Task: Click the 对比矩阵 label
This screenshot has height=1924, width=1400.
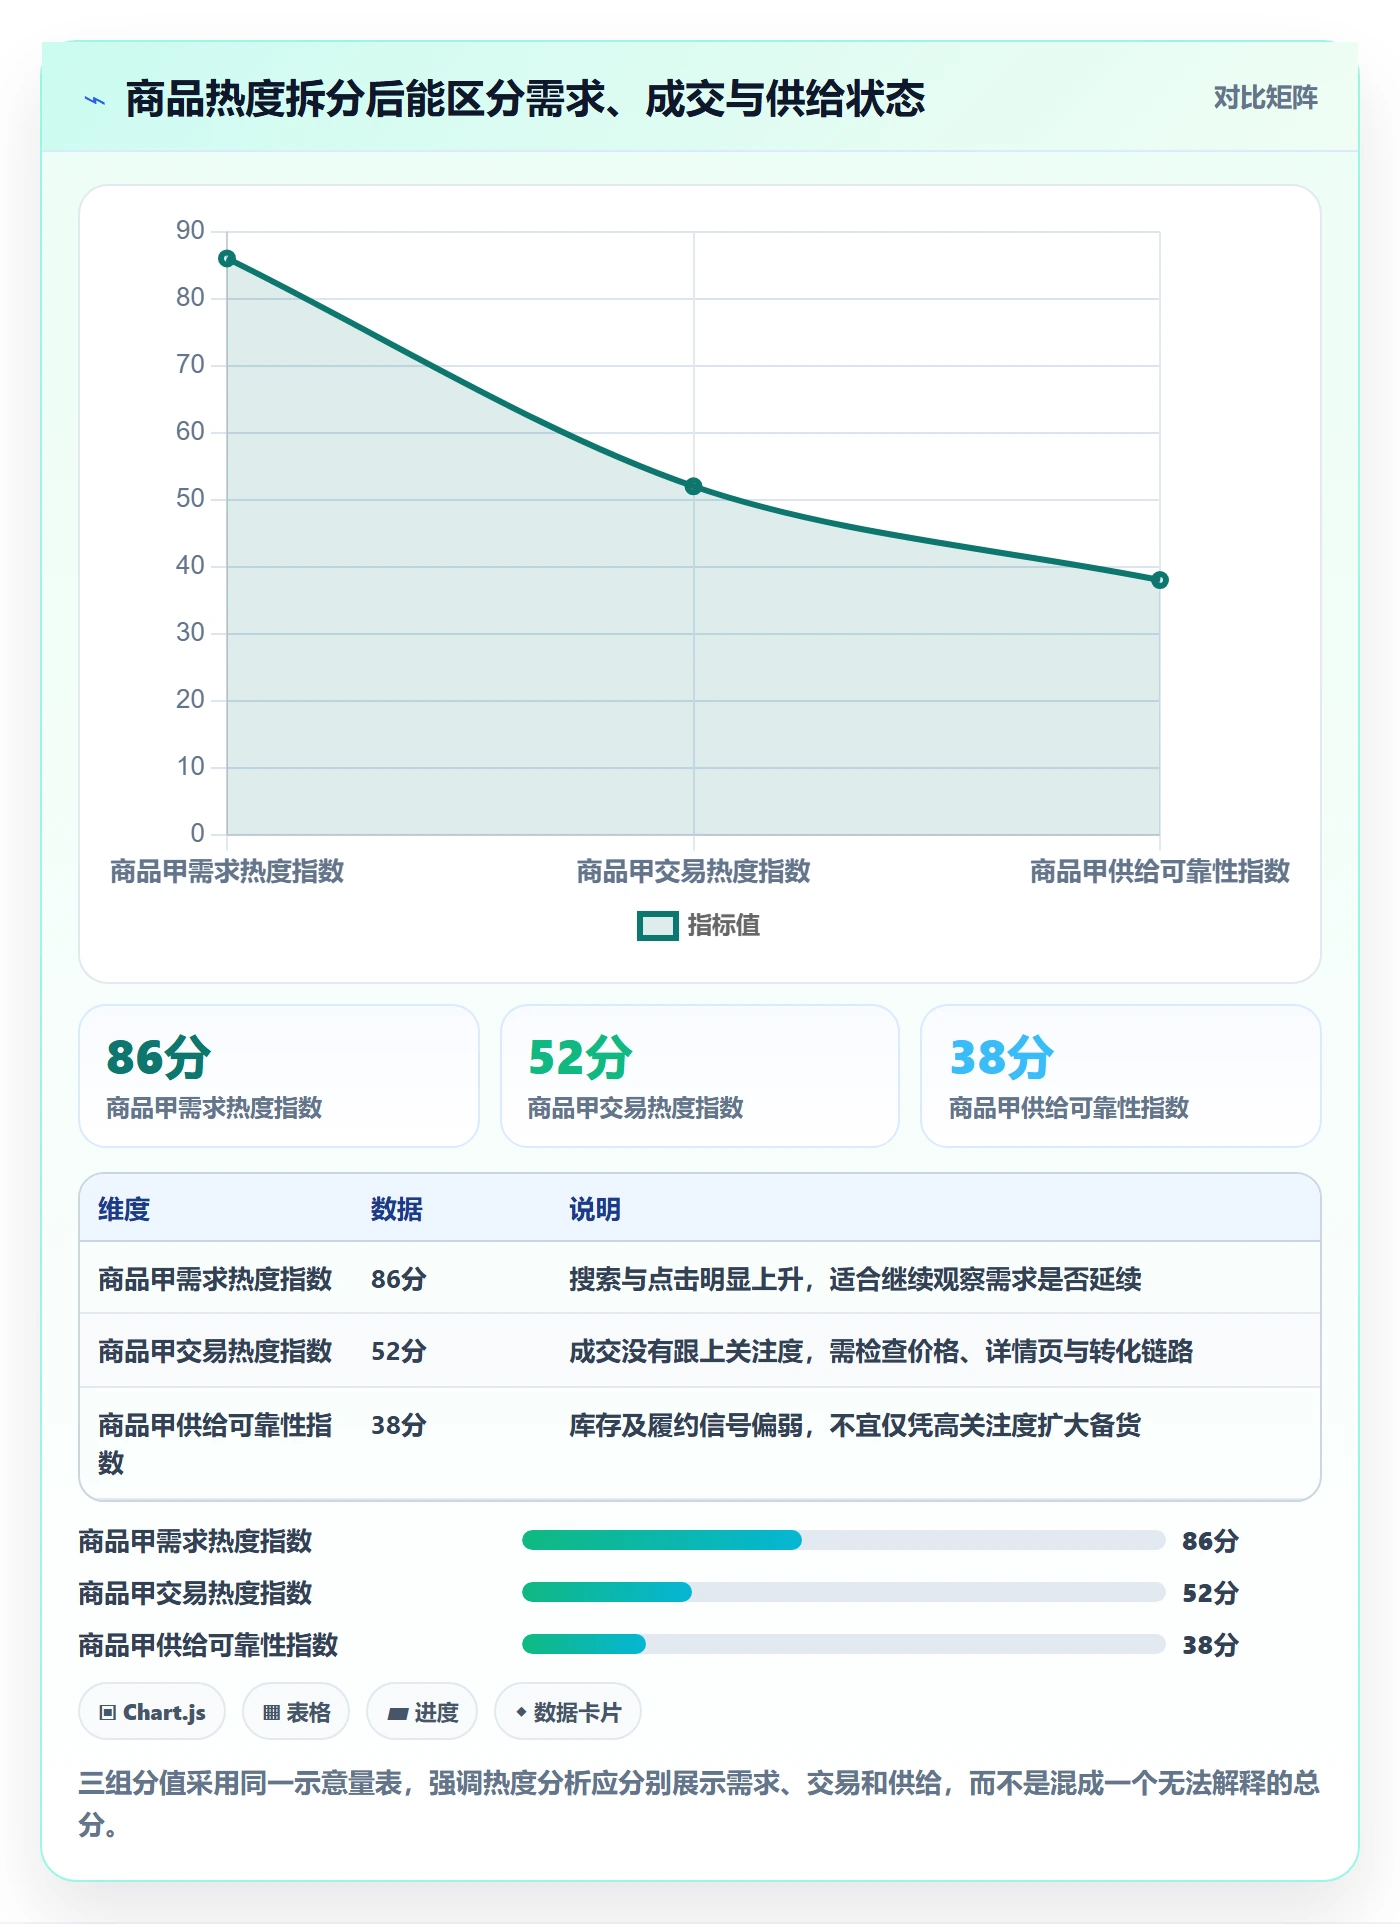Action: tap(1265, 98)
